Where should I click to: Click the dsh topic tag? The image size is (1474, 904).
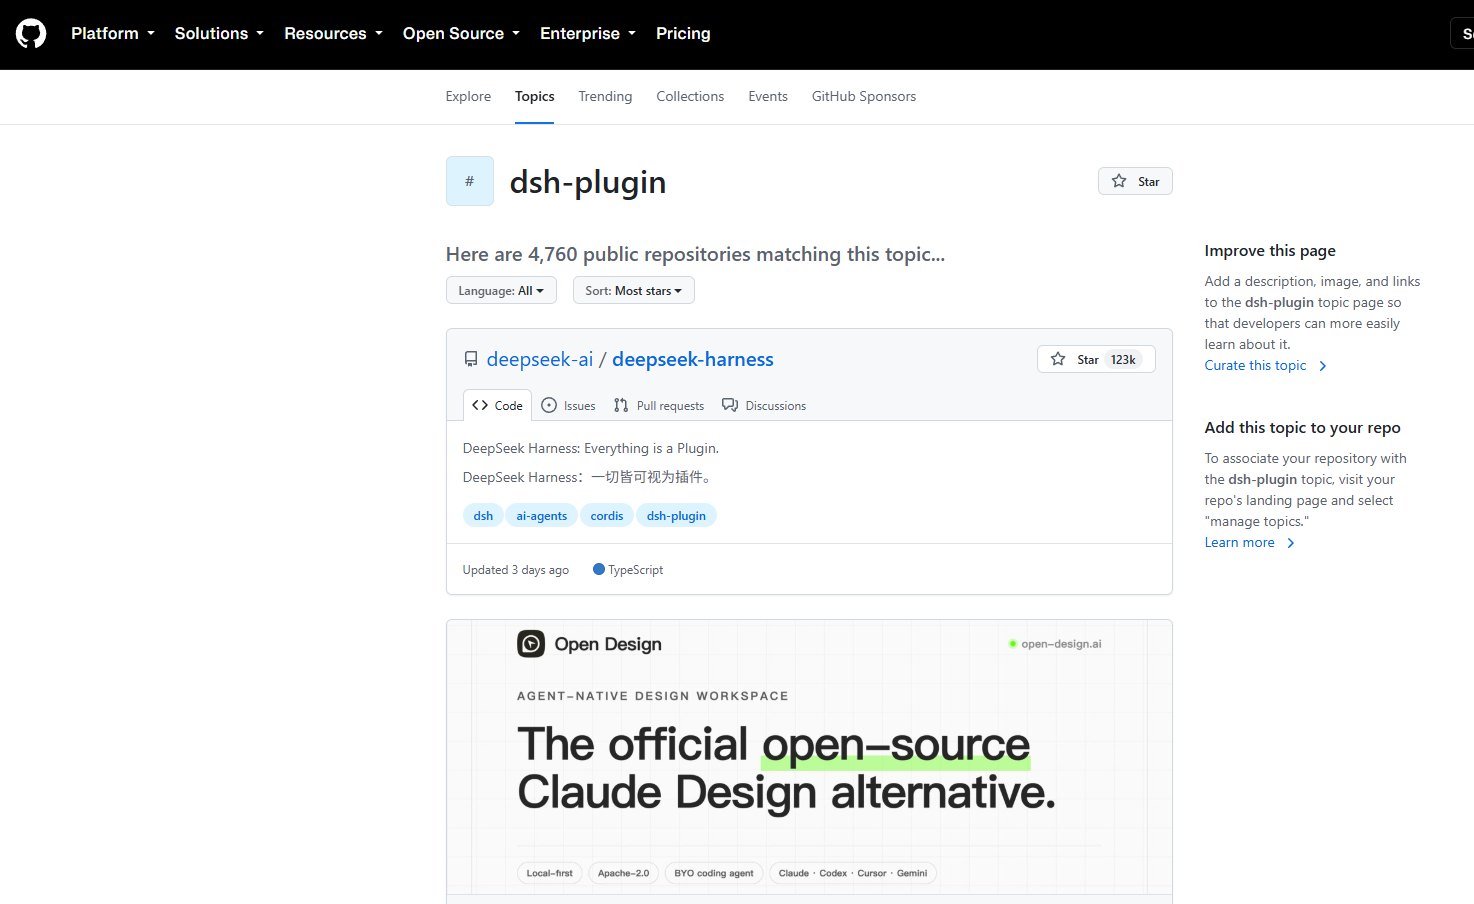[483, 516]
